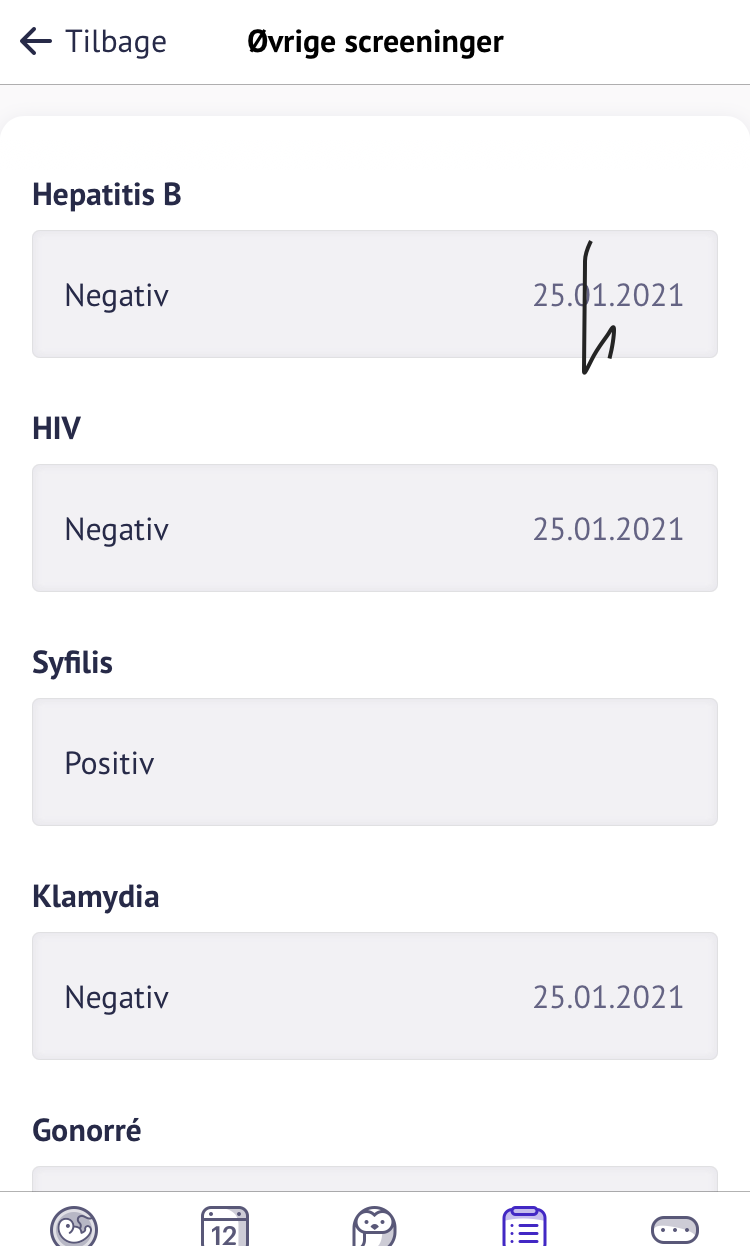Image resolution: width=750 pixels, height=1246 pixels.
Task: Open the owl tab icon
Action: tap(375, 1227)
